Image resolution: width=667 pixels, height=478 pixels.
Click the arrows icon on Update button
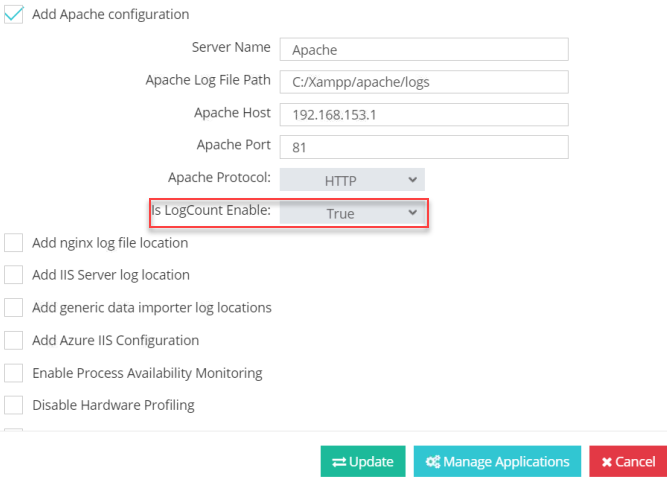[x=339, y=462]
